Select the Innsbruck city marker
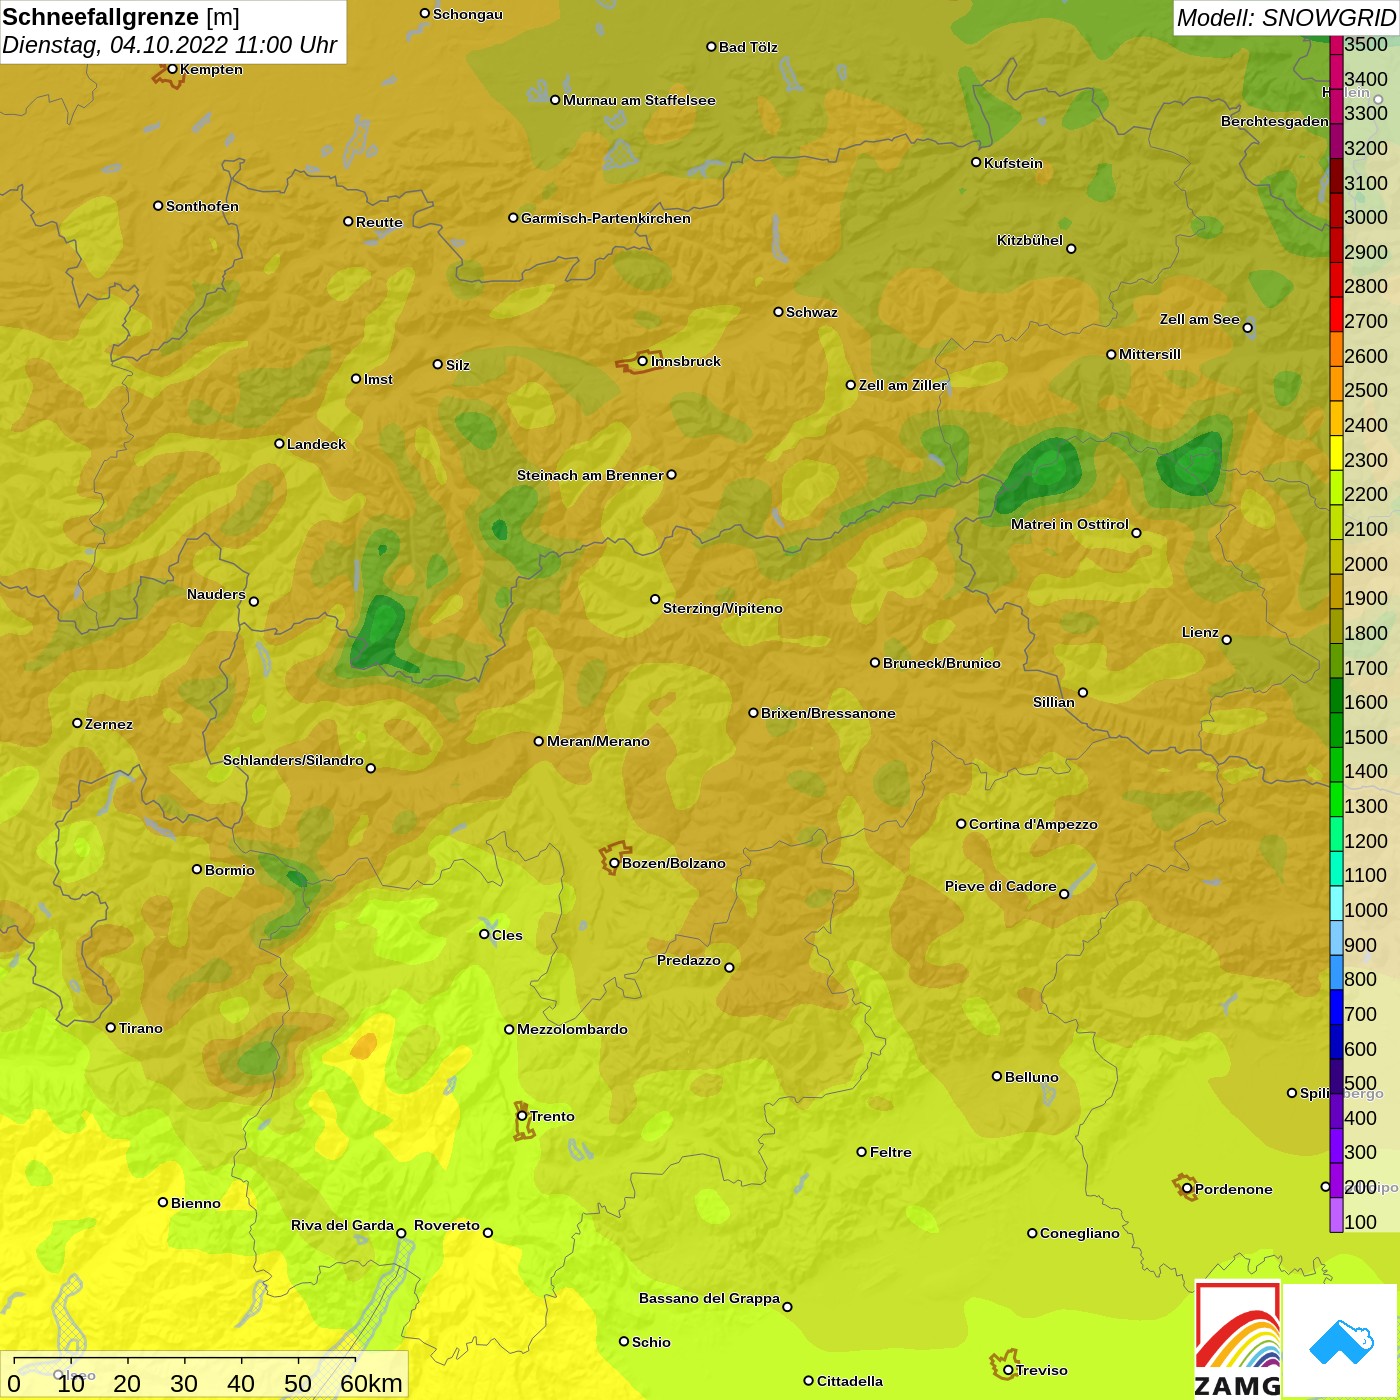 [x=643, y=361]
